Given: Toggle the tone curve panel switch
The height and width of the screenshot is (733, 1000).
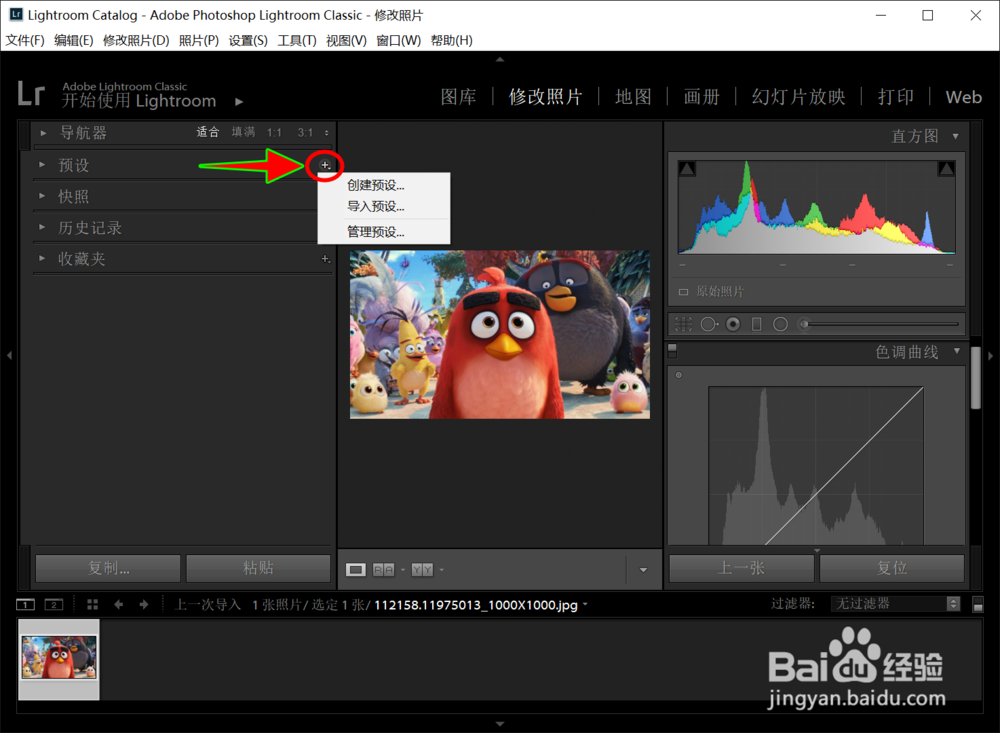Looking at the screenshot, I should click(x=672, y=351).
